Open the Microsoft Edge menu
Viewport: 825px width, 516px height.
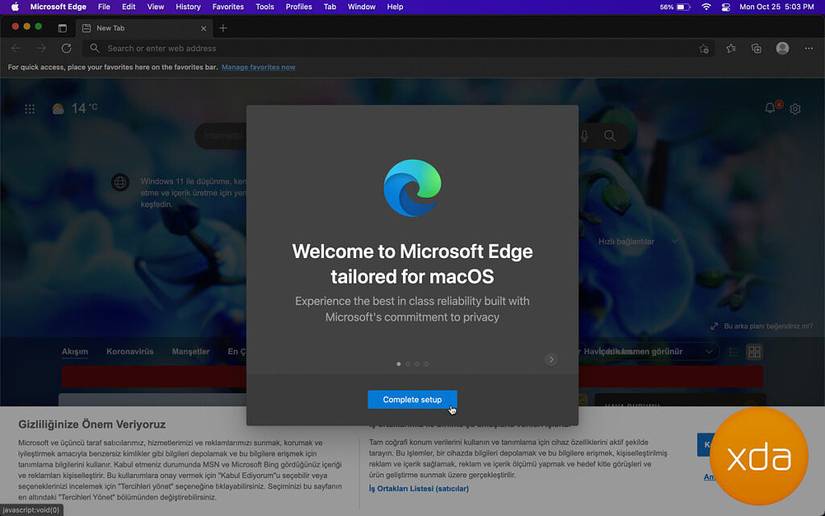[x=58, y=7]
